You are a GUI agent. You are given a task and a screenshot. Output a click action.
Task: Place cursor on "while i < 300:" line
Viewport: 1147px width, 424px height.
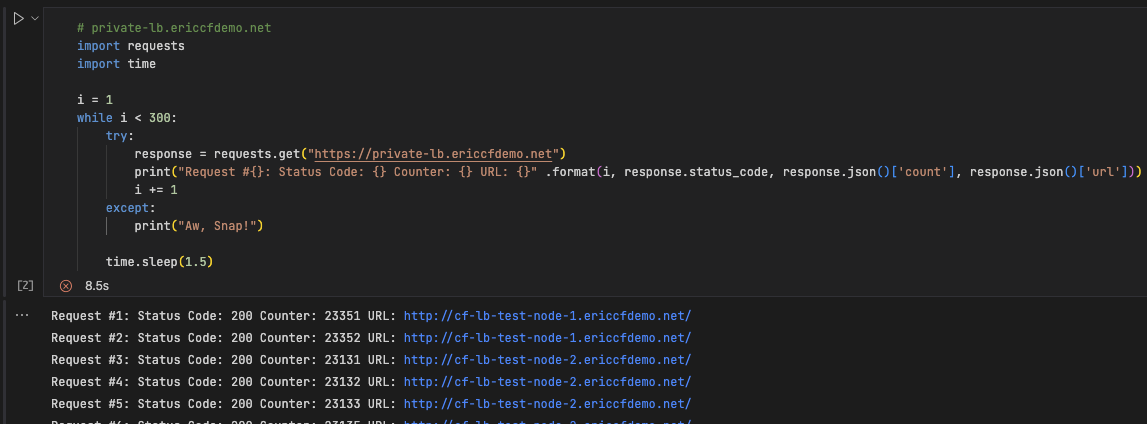coord(127,118)
